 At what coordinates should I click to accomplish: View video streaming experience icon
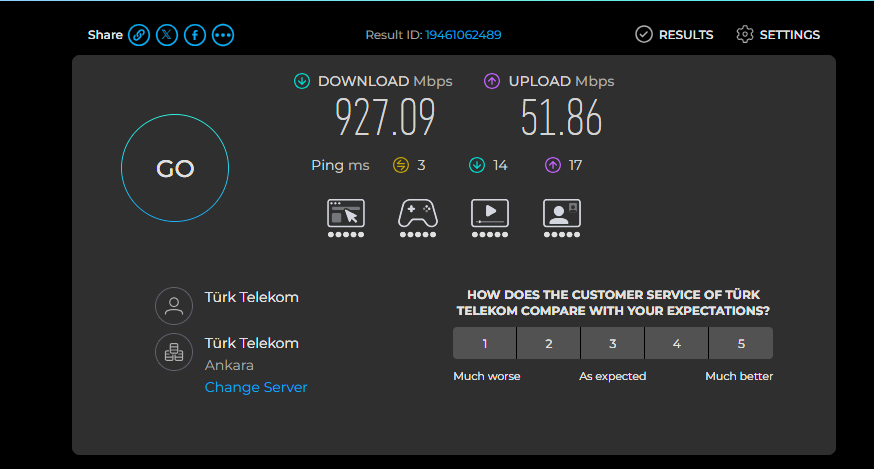pos(490,218)
